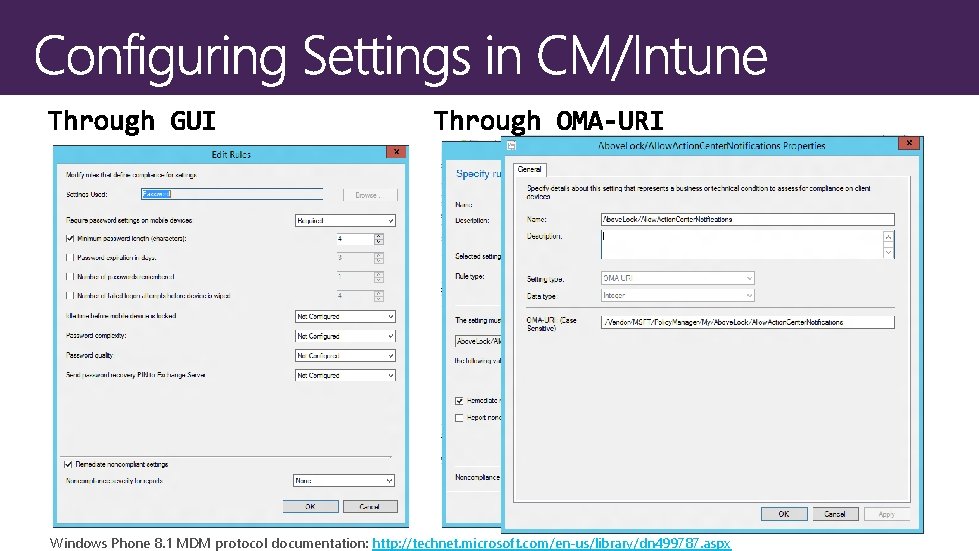The width and height of the screenshot is (979, 551).
Task: Check Report noncompliance in the background window
Action: (459, 418)
